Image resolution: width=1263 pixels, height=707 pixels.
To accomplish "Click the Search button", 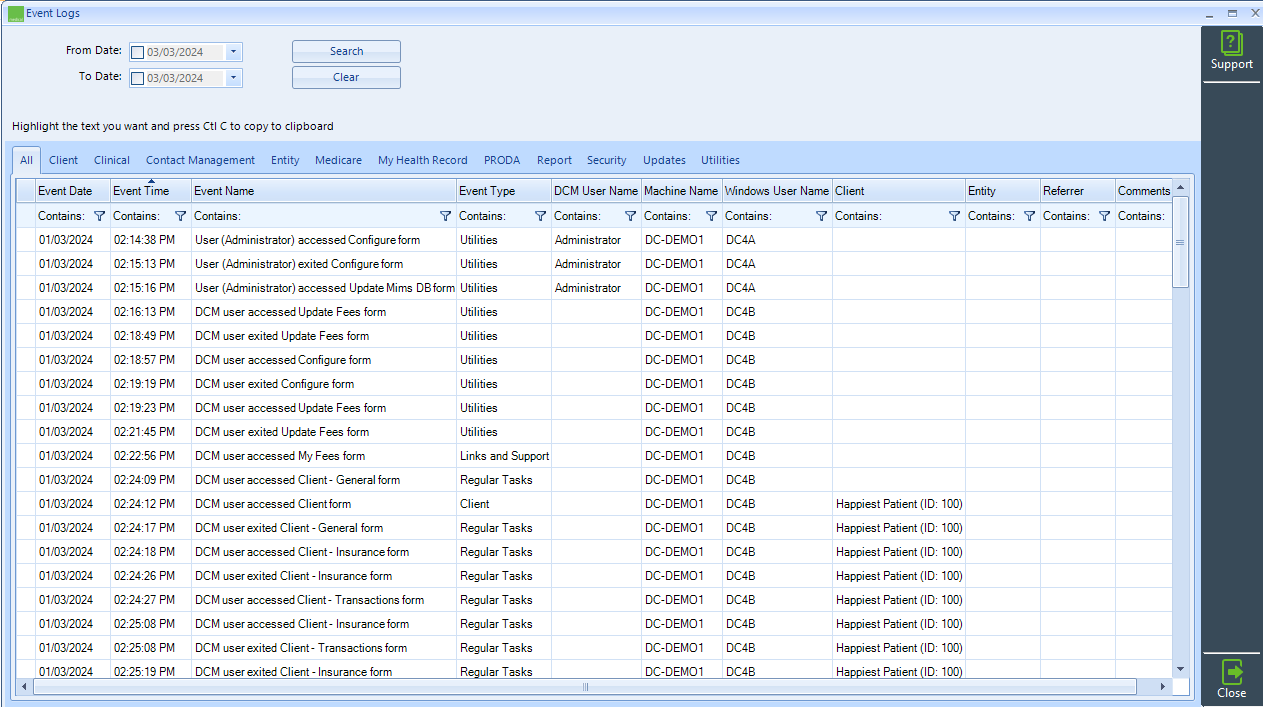I will tap(345, 51).
